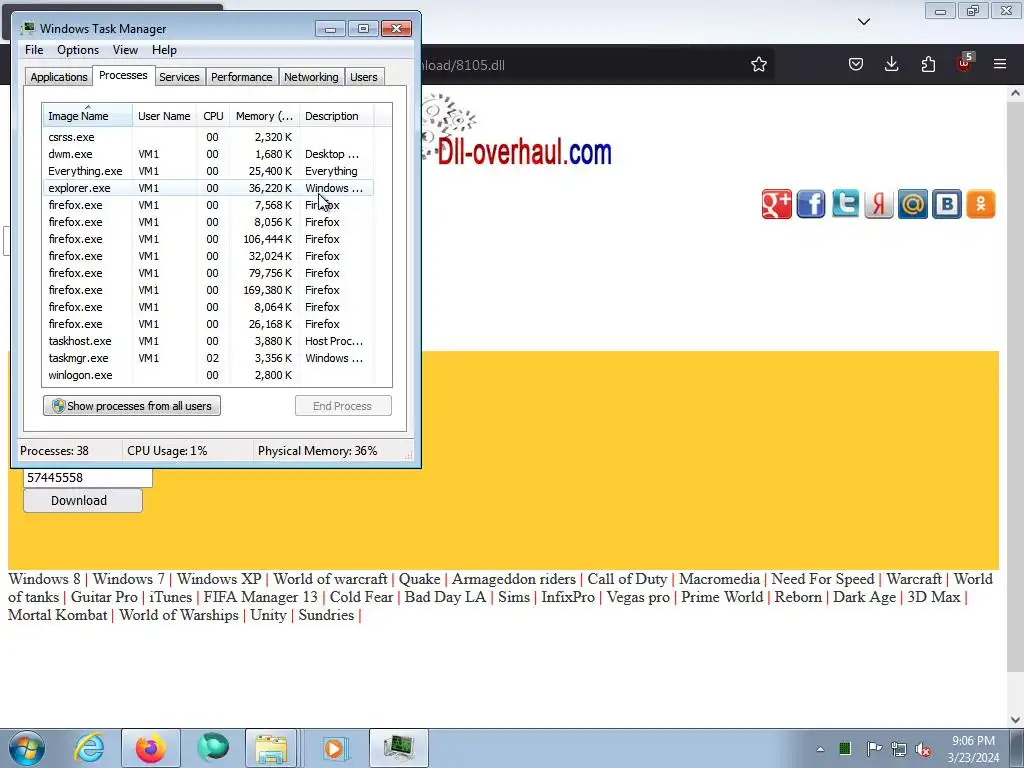Open the Windows Start menu
The width and height of the screenshot is (1024, 768).
27,748
